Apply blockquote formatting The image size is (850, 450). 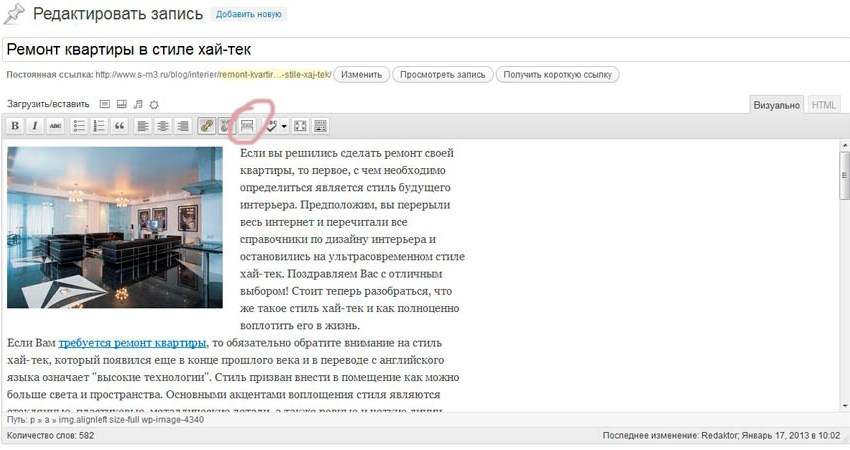(x=120, y=126)
